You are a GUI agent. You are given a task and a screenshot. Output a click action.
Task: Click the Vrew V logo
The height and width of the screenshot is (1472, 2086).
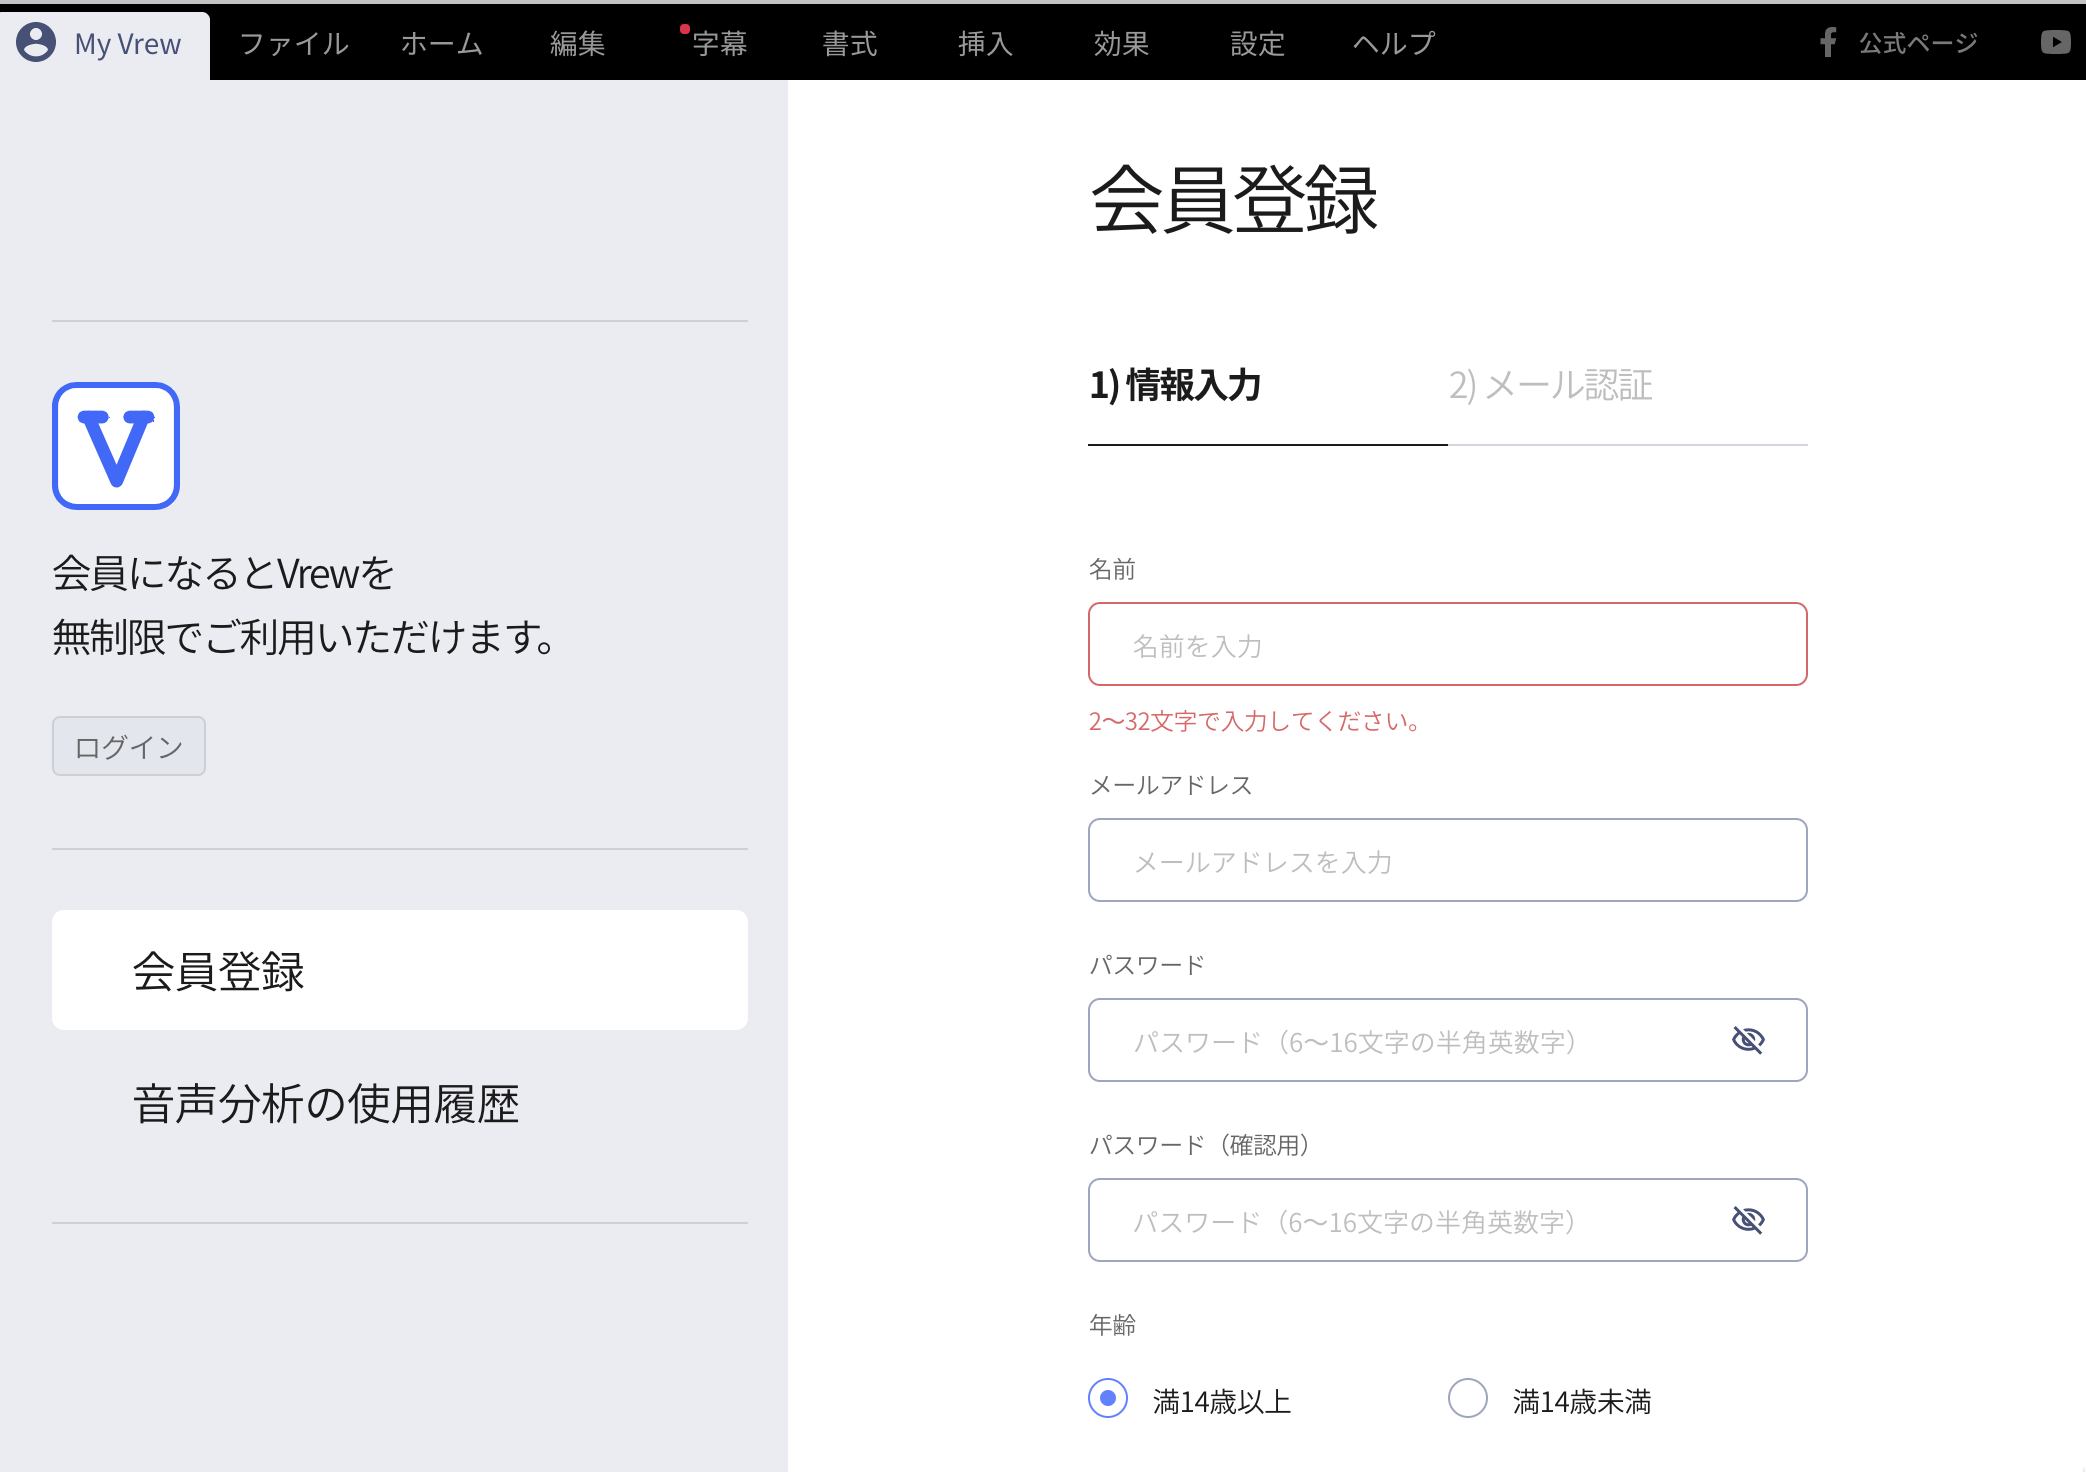[x=116, y=446]
